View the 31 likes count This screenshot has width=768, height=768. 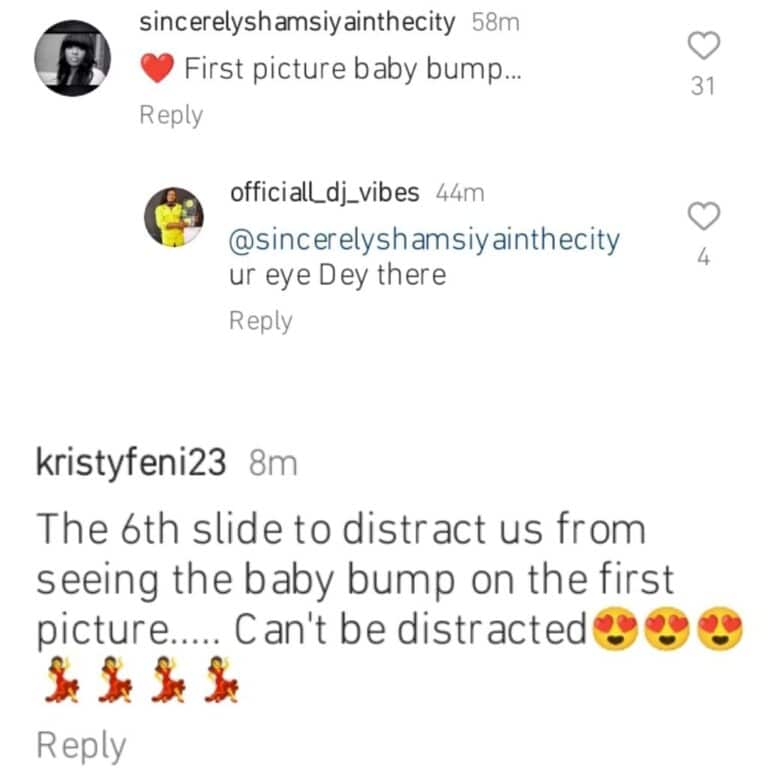coord(704,87)
